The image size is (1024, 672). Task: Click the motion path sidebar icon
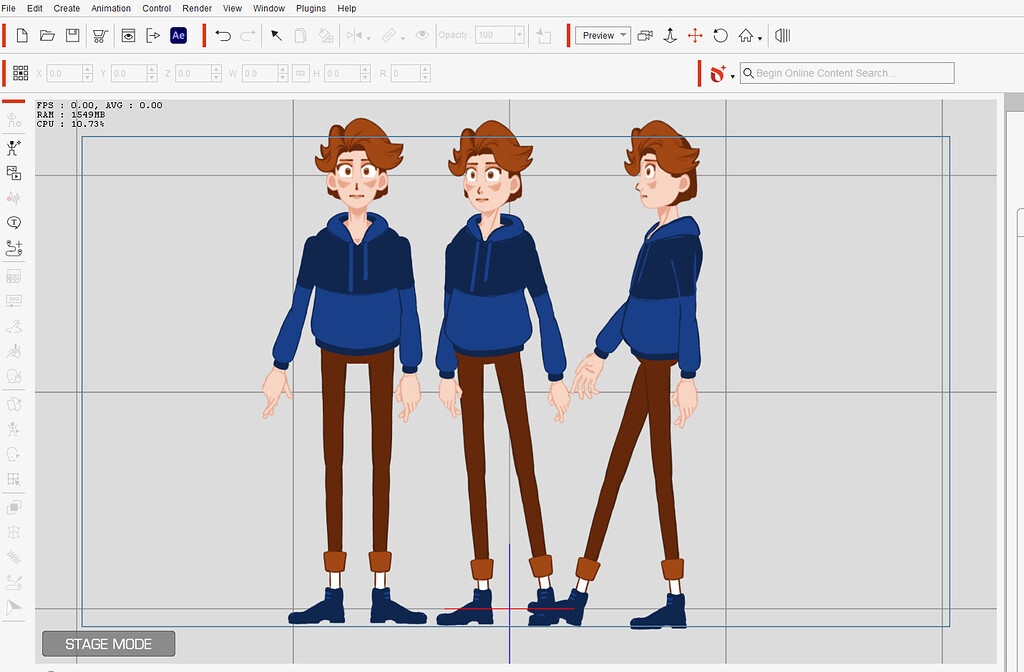[14, 248]
